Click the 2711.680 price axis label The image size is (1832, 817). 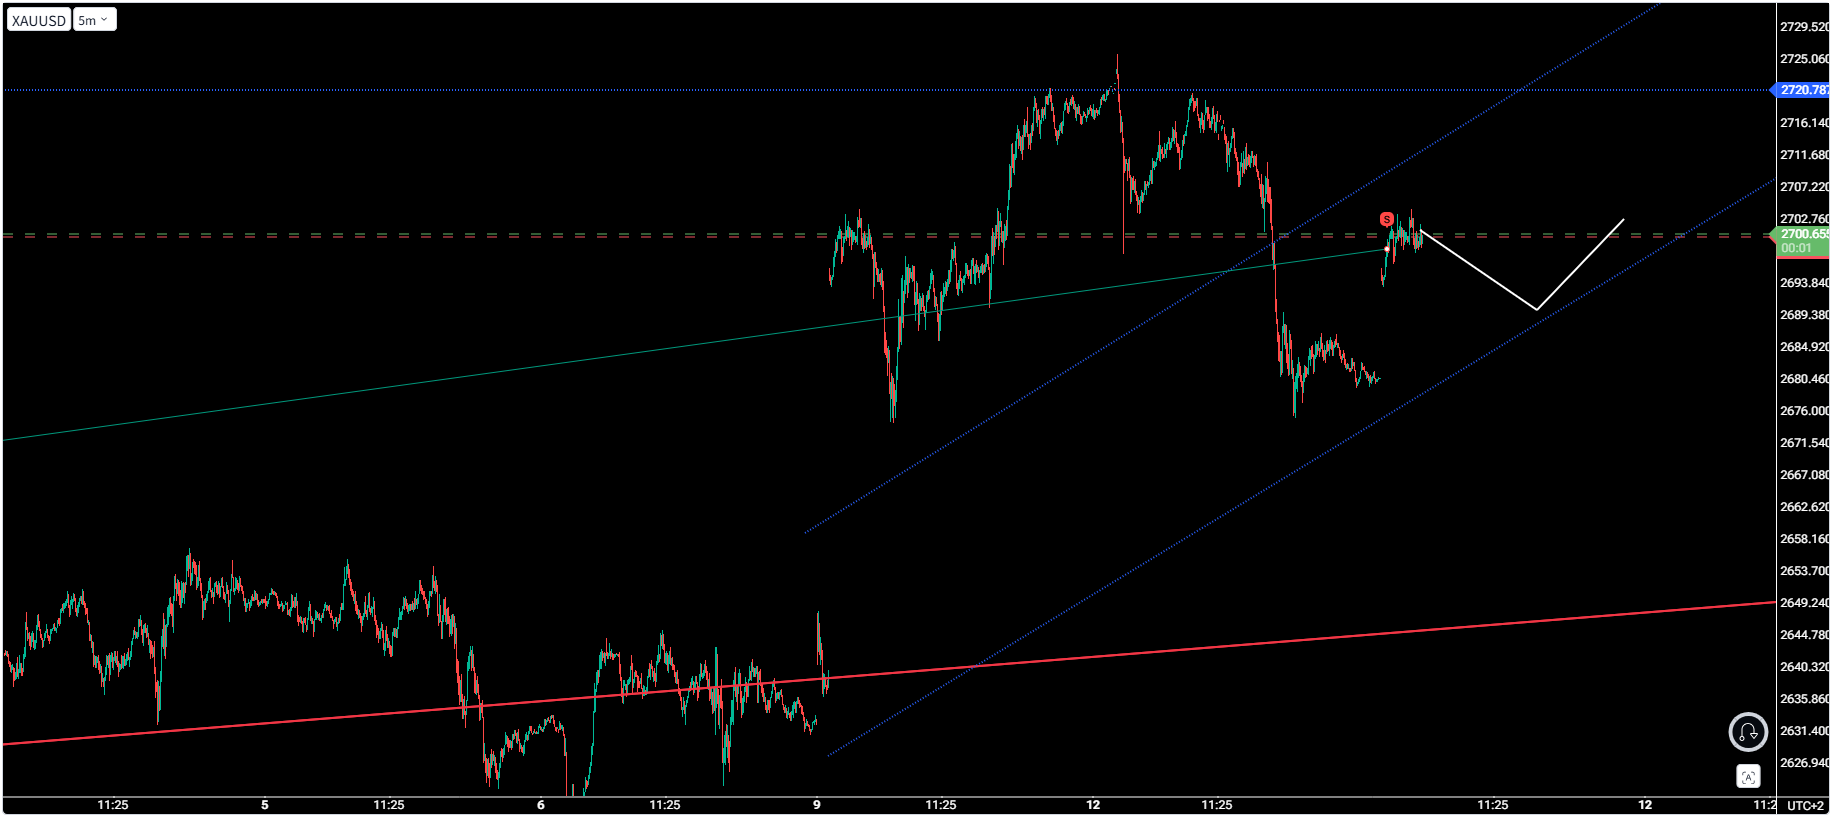pyautogui.click(x=1804, y=155)
